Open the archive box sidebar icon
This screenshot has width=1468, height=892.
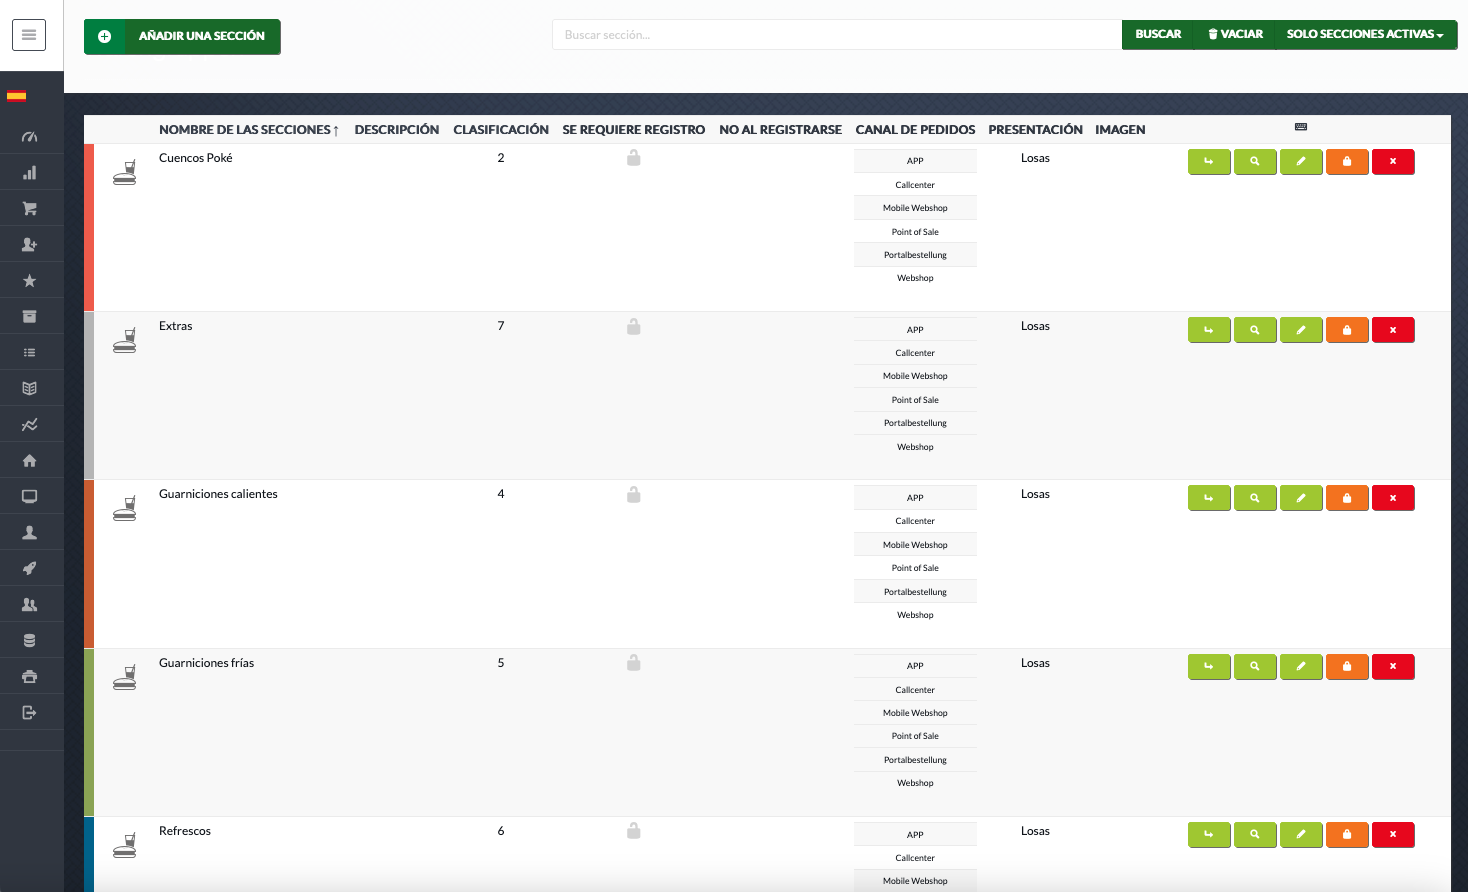coord(29,317)
